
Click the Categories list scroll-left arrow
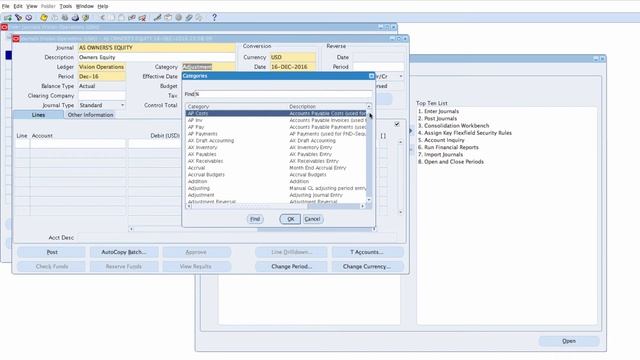pos(189,206)
